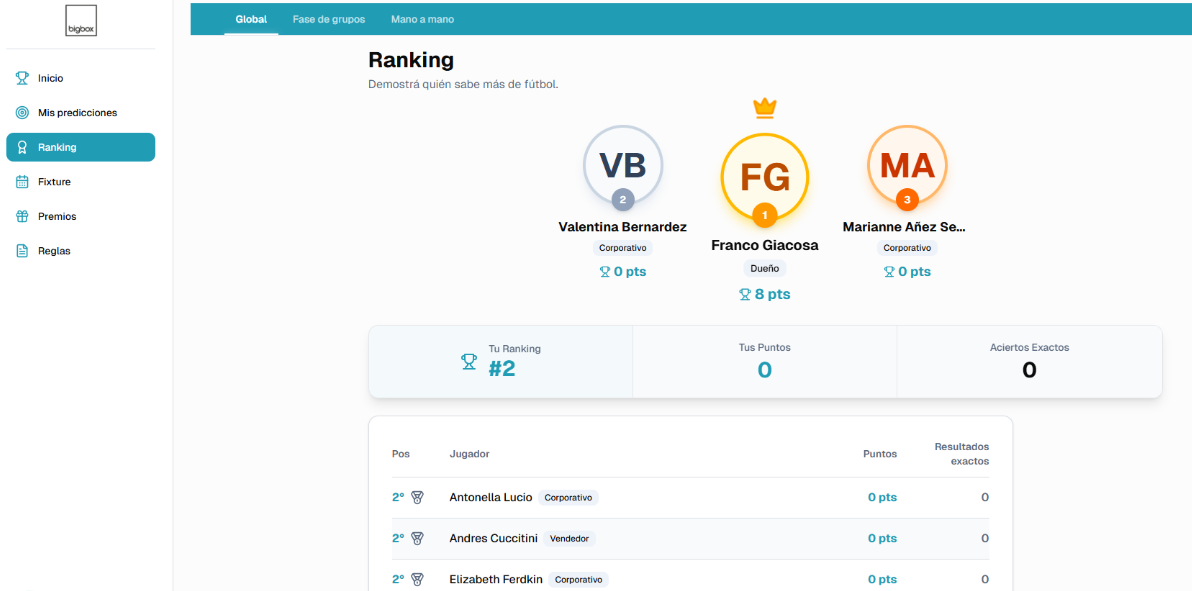Click the calendar icon beside Fixture
The width and height of the screenshot is (1192, 591).
point(22,182)
